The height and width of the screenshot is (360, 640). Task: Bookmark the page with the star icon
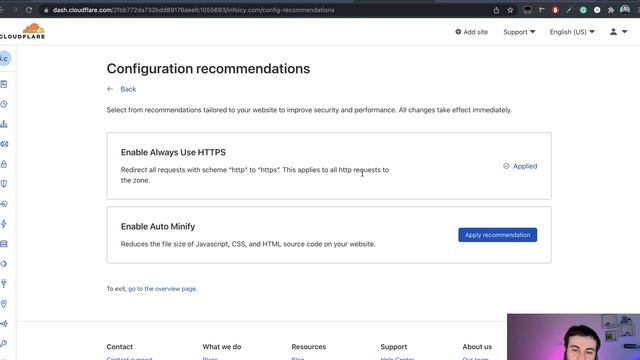510,10
